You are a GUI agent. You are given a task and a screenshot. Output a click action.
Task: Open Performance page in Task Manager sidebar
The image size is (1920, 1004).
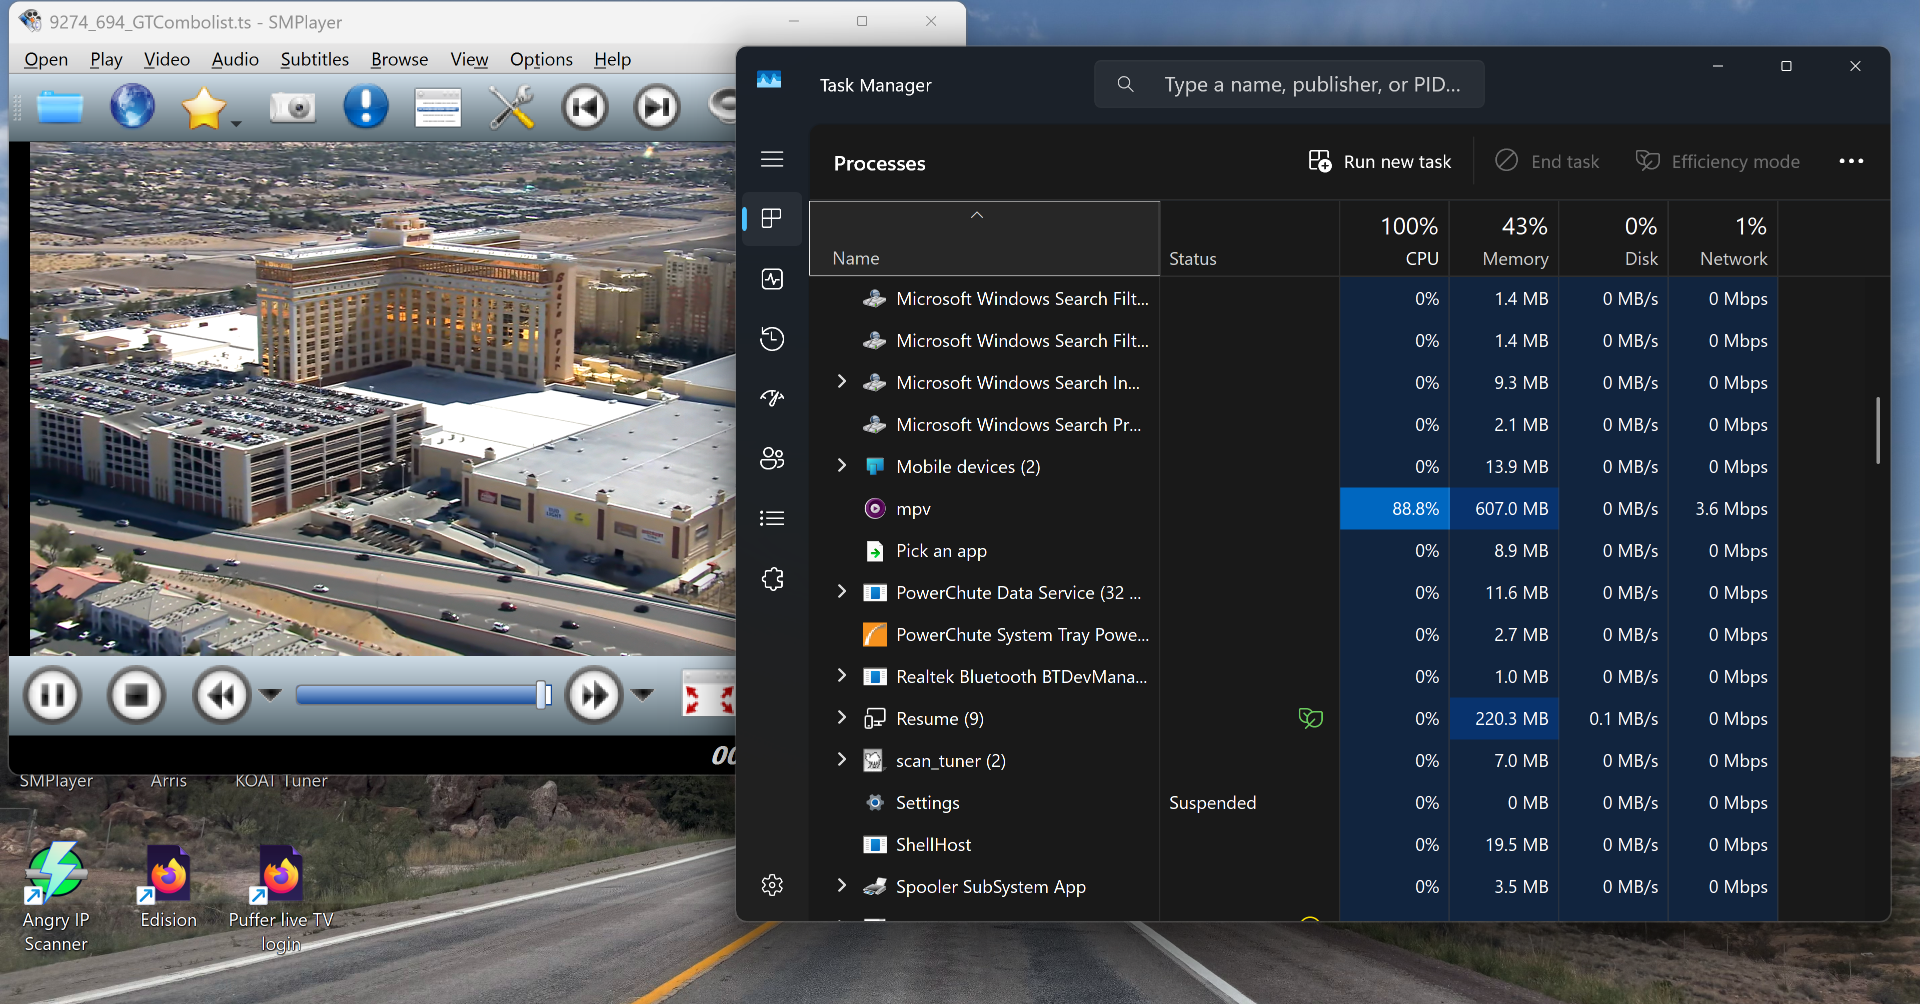[772, 279]
